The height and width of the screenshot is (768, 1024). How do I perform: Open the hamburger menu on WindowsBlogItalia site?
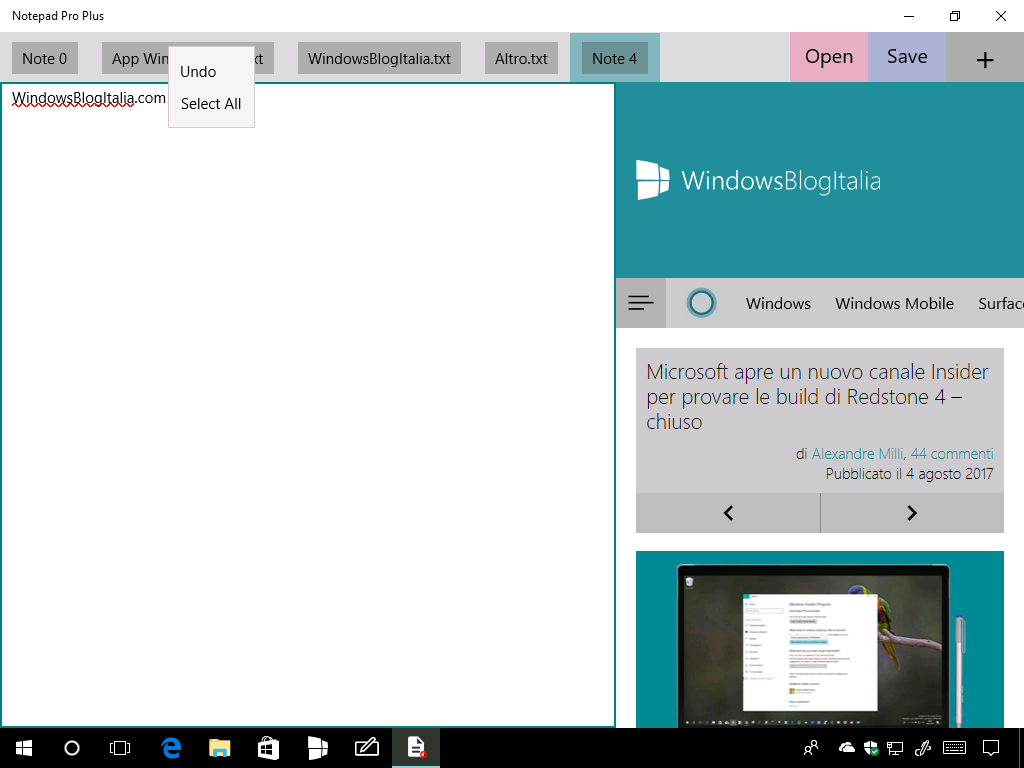[x=641, y=303]
